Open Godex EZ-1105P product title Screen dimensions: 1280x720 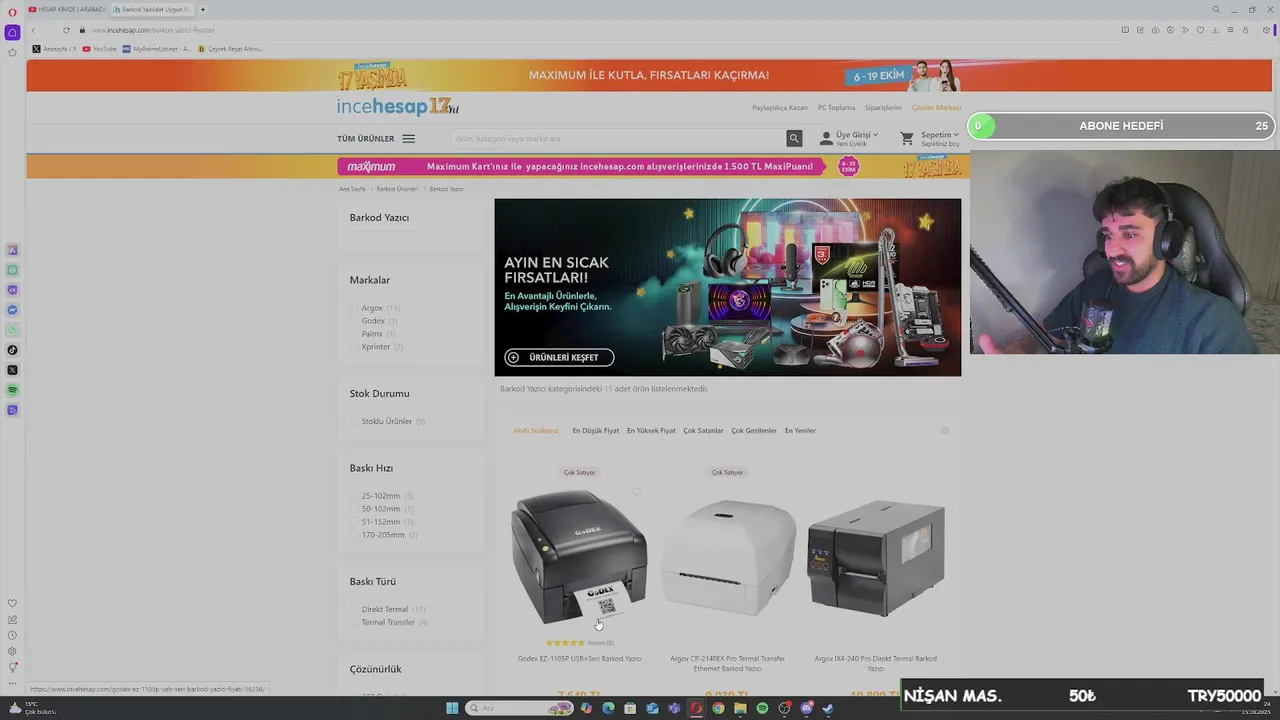click(579, 659)
